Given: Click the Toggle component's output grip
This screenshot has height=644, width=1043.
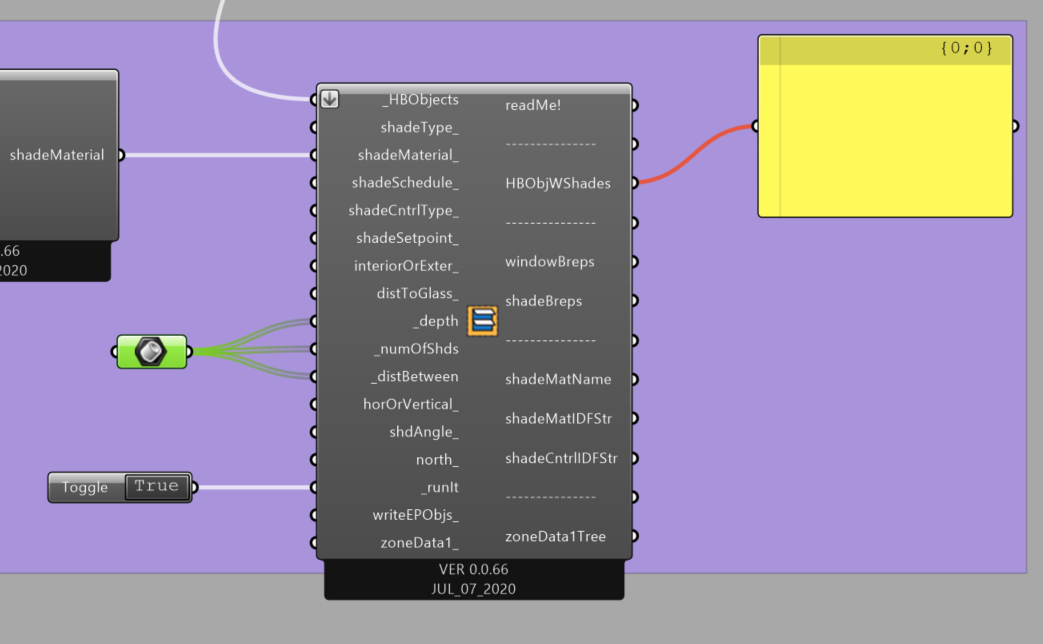Looking at the screenshot, I should click(x=194, y=488).
